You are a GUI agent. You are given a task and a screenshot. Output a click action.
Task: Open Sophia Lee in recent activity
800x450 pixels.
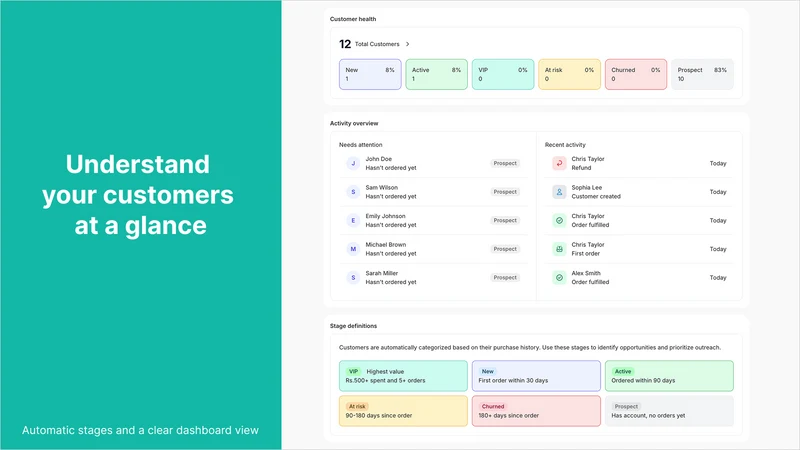coord(587,188)
